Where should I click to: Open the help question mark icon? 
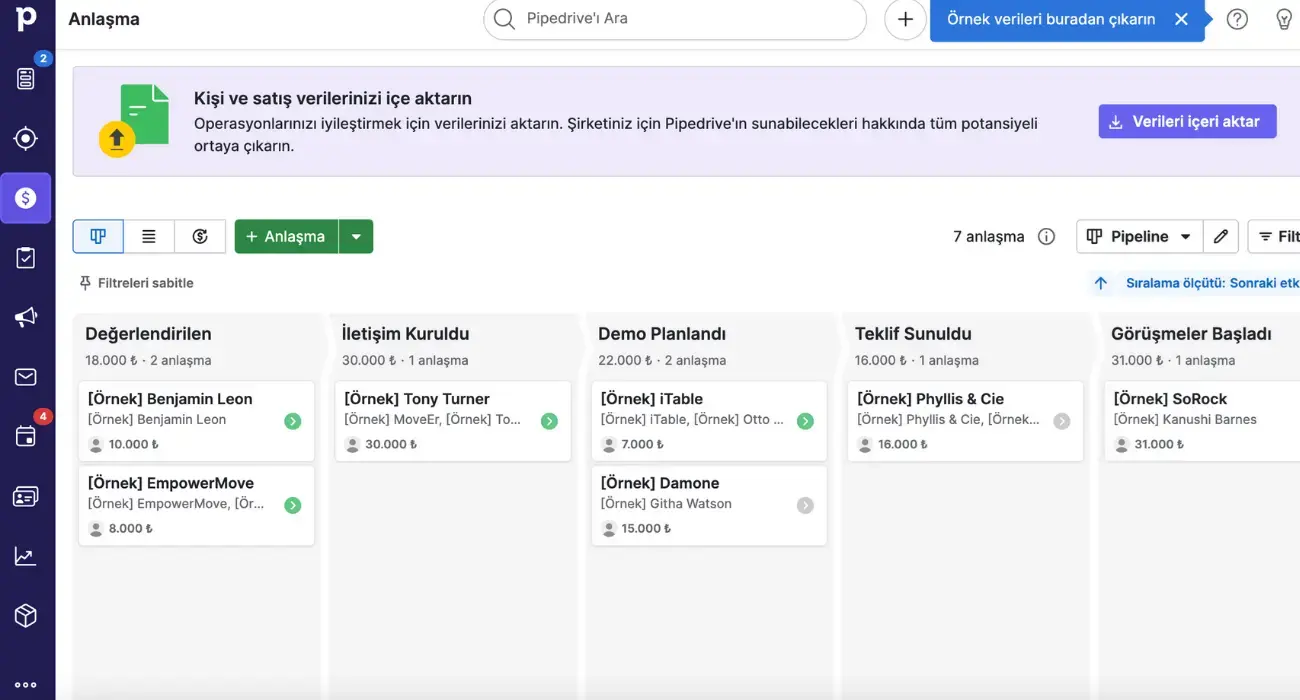(1237, 19)
